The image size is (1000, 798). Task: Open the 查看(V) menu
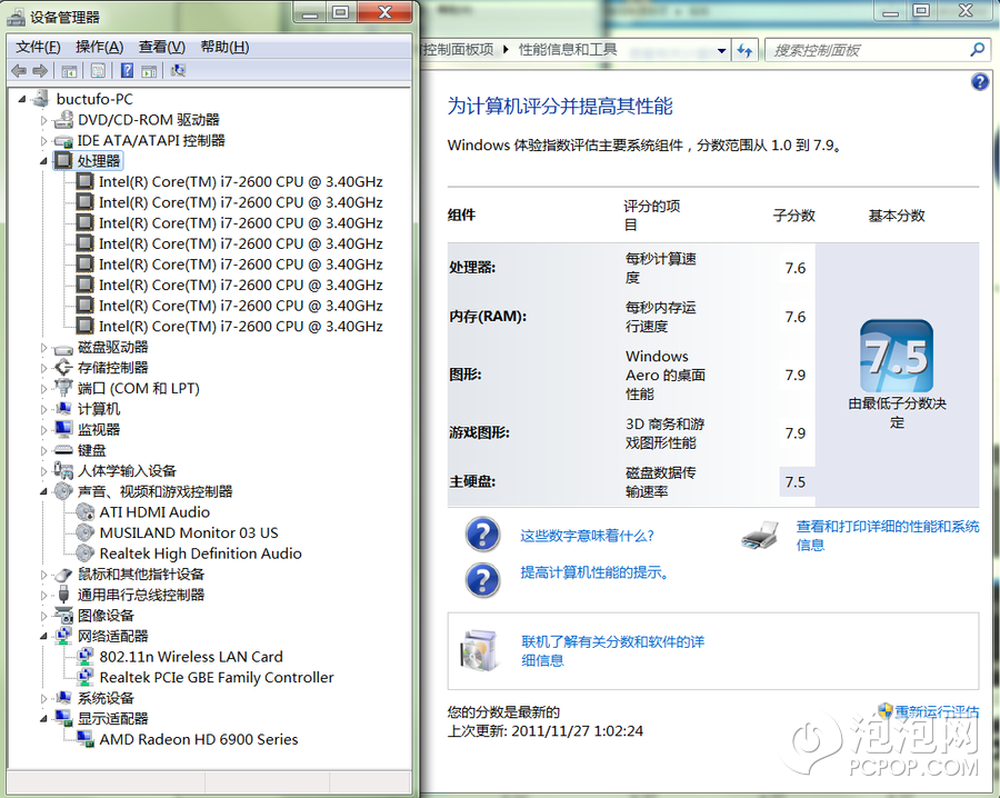(x=162, y=47)
